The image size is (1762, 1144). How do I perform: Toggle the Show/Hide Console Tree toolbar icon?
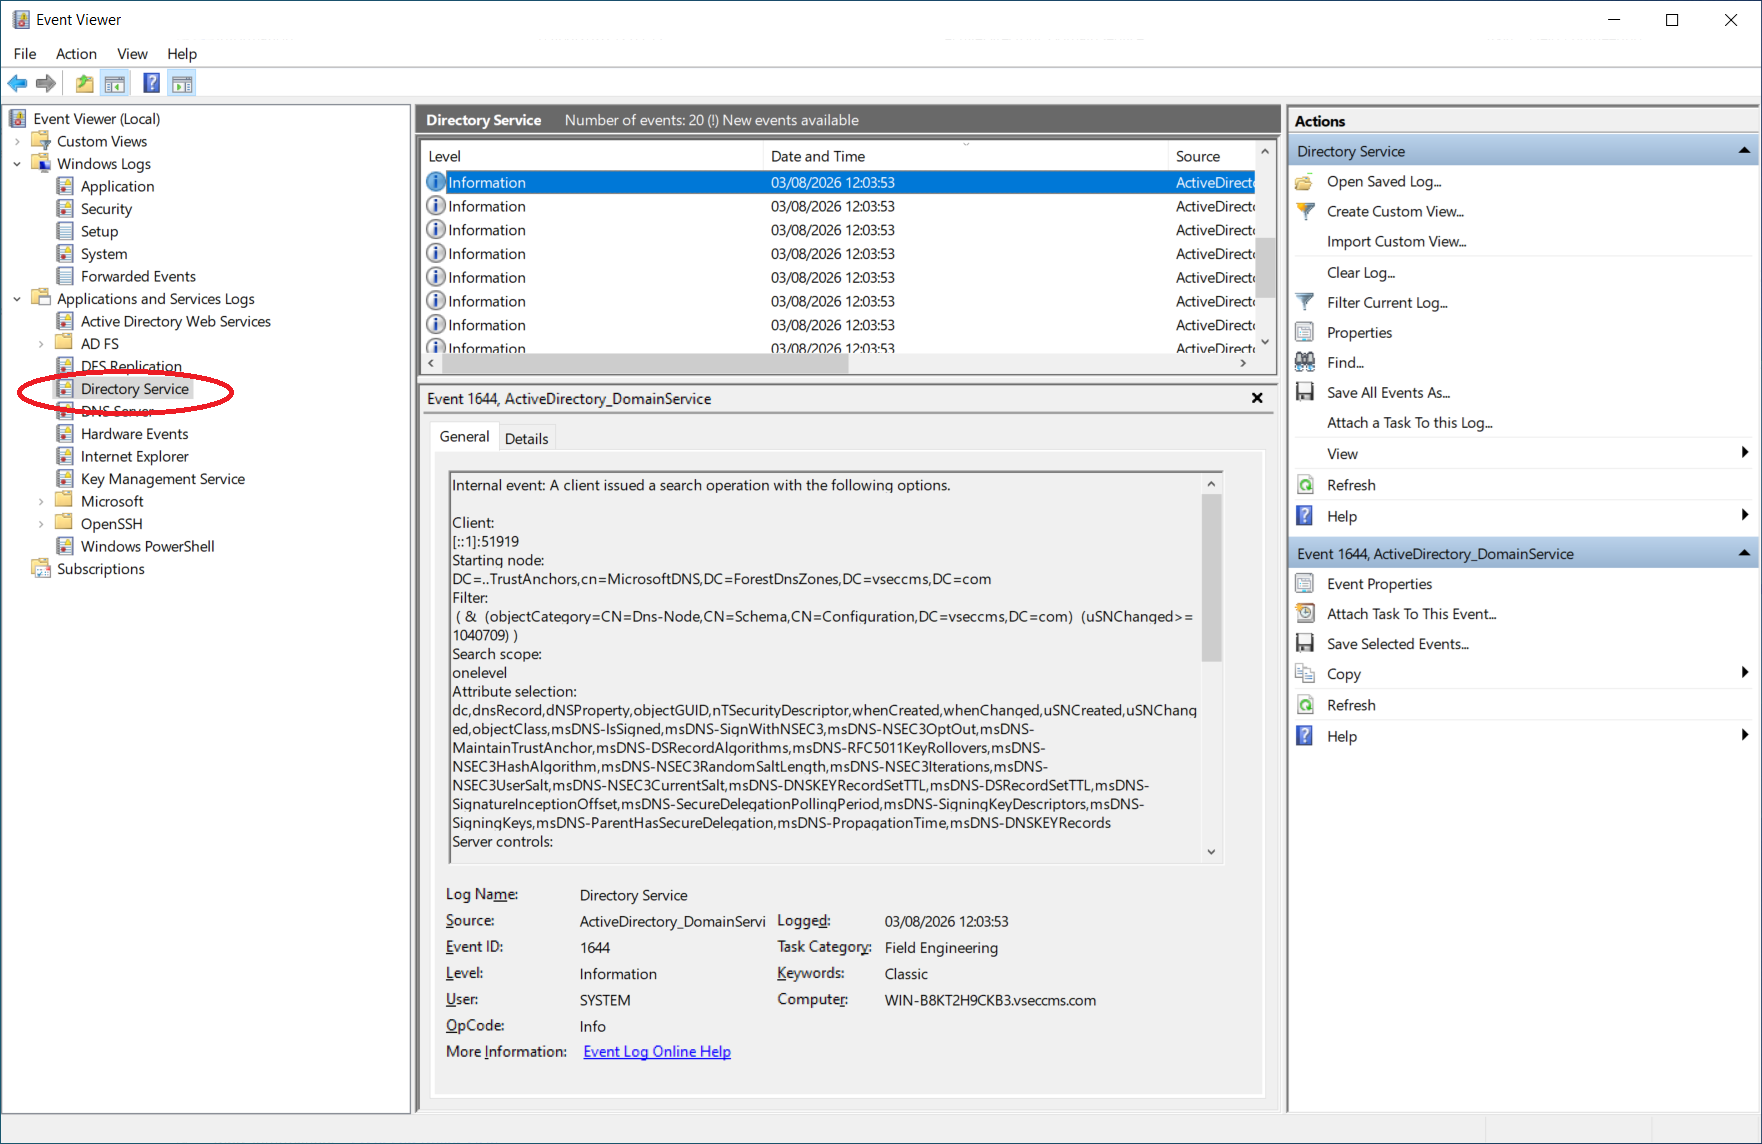pos(115,84)
